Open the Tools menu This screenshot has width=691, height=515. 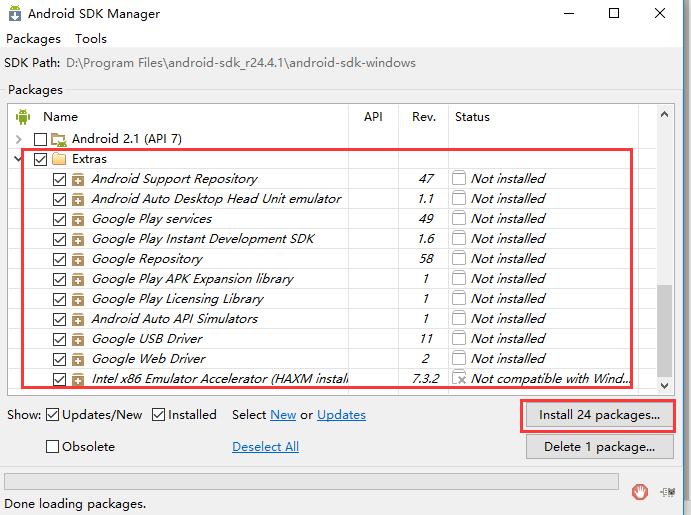tap(91, 39)
